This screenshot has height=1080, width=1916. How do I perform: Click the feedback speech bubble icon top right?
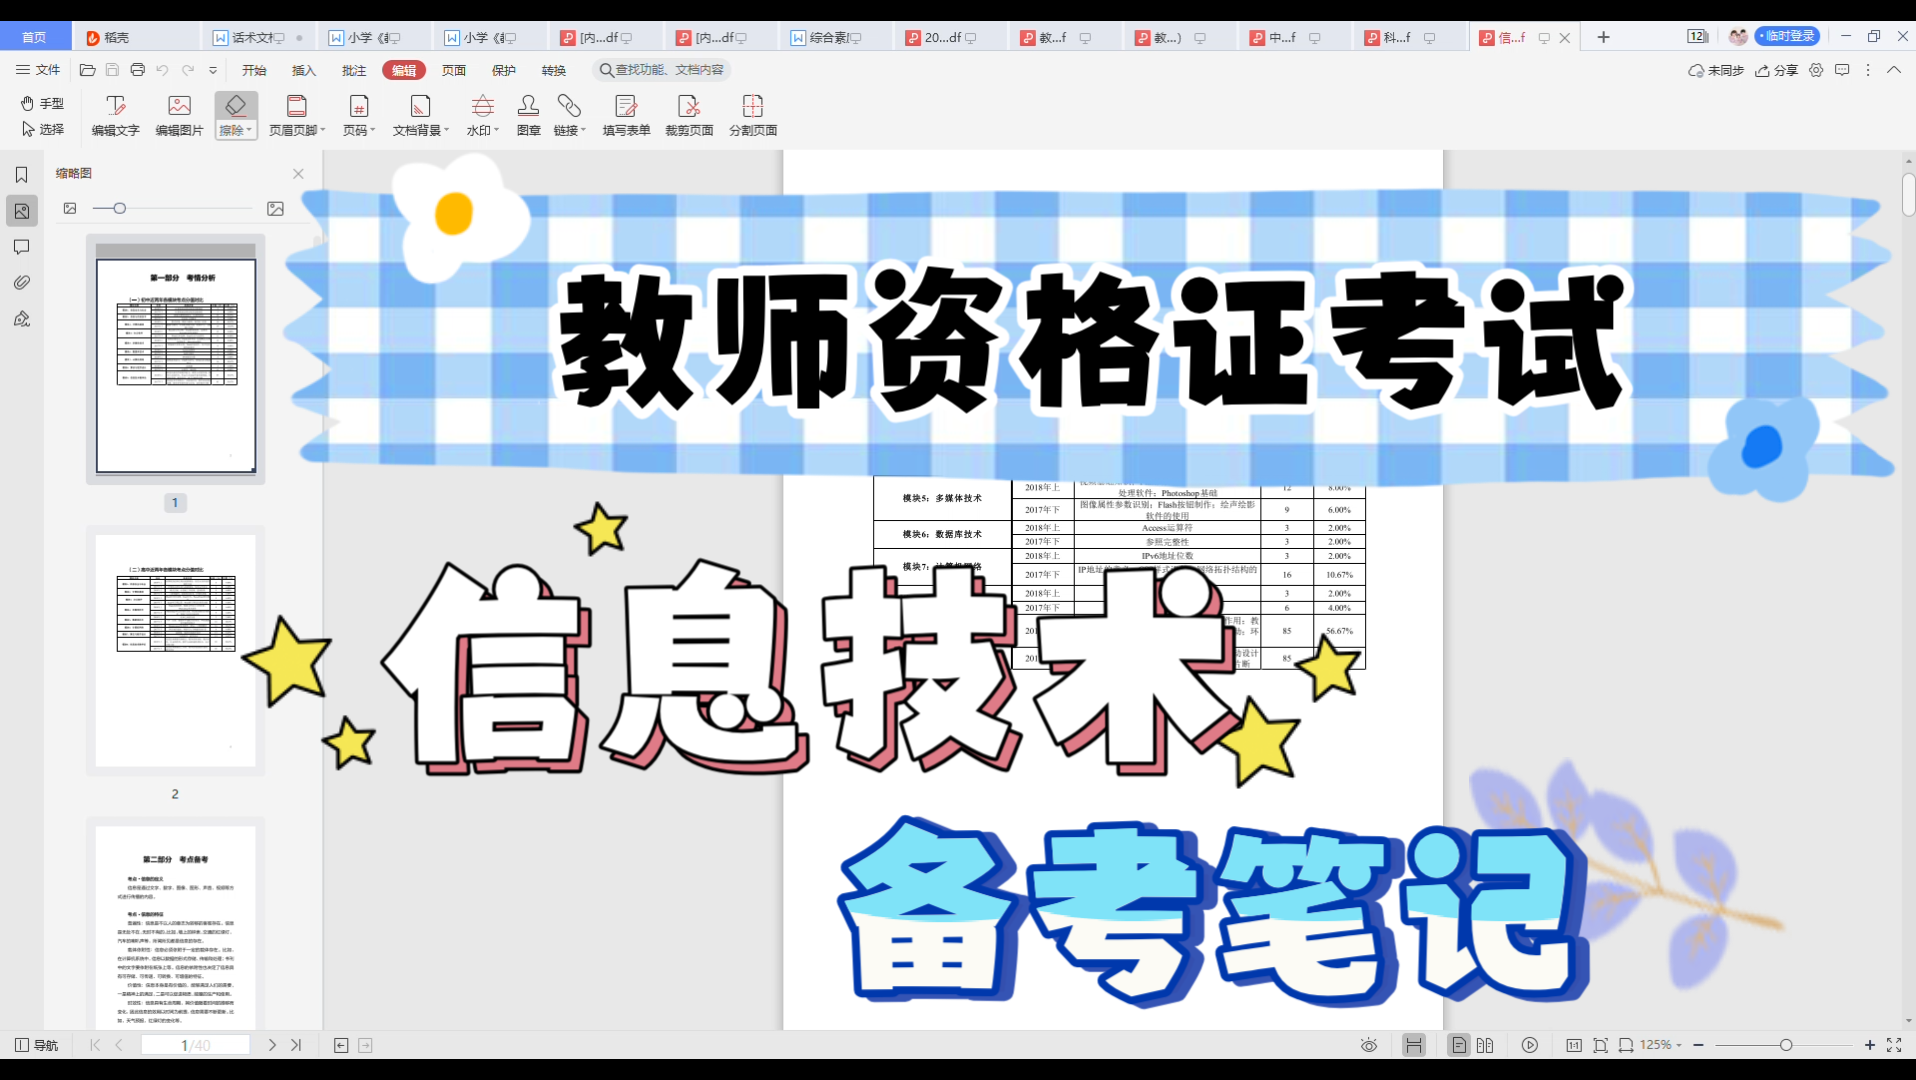(1842, 70)
